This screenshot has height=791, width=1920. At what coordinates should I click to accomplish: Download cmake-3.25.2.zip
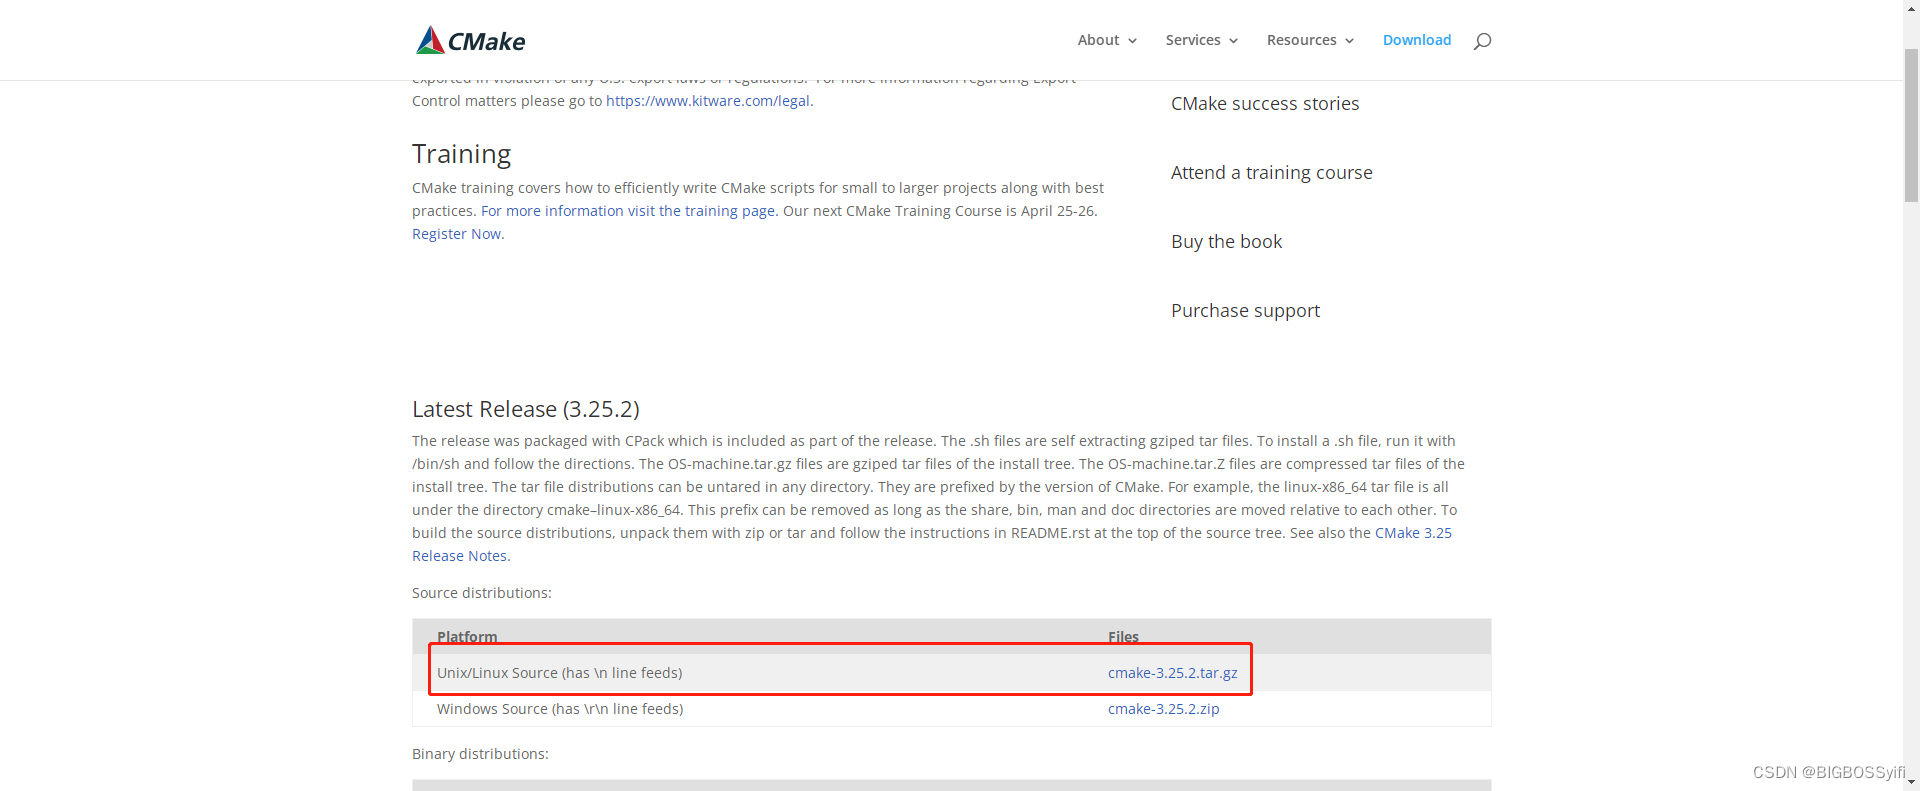[1163, 709]
